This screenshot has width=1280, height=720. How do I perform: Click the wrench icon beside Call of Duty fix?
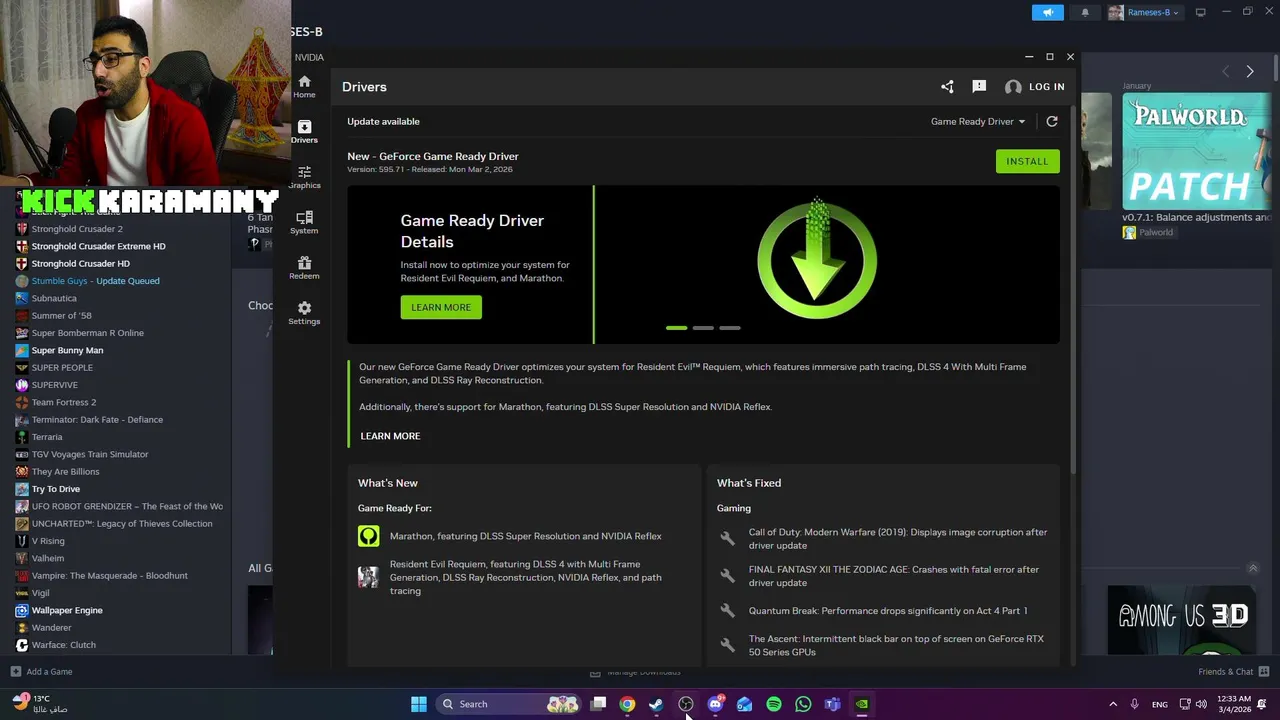pos(728,539)
